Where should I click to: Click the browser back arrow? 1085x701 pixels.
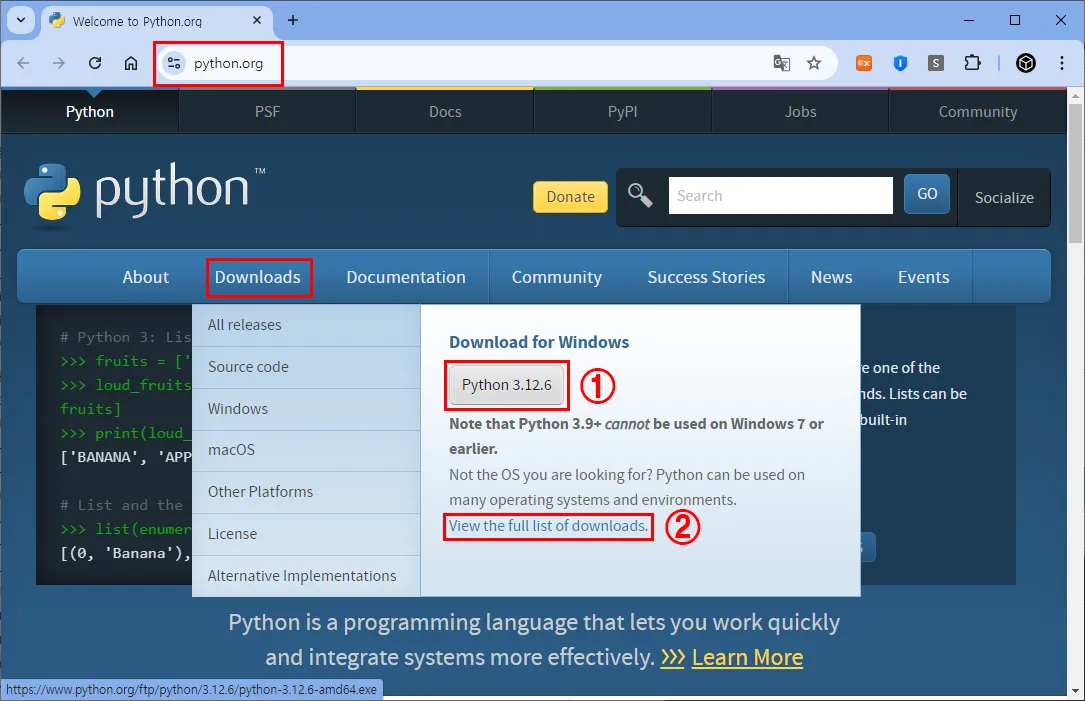coord(23,63)
